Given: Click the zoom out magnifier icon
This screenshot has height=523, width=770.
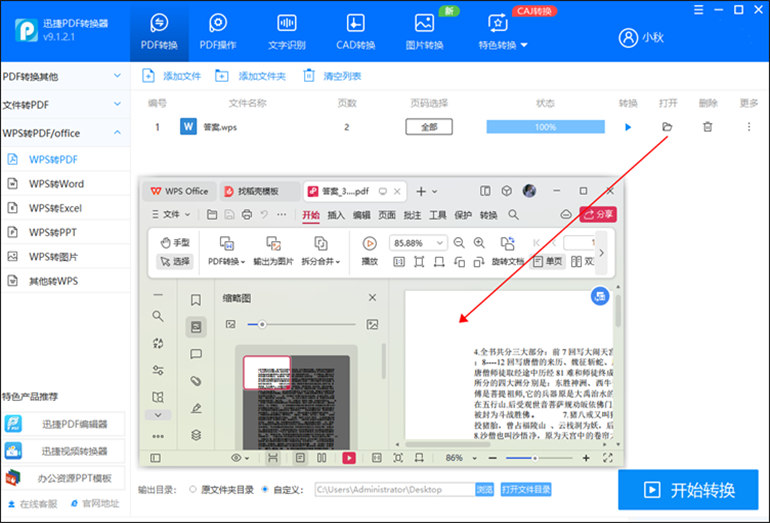Looking at the screenshot, I should 459,243.
